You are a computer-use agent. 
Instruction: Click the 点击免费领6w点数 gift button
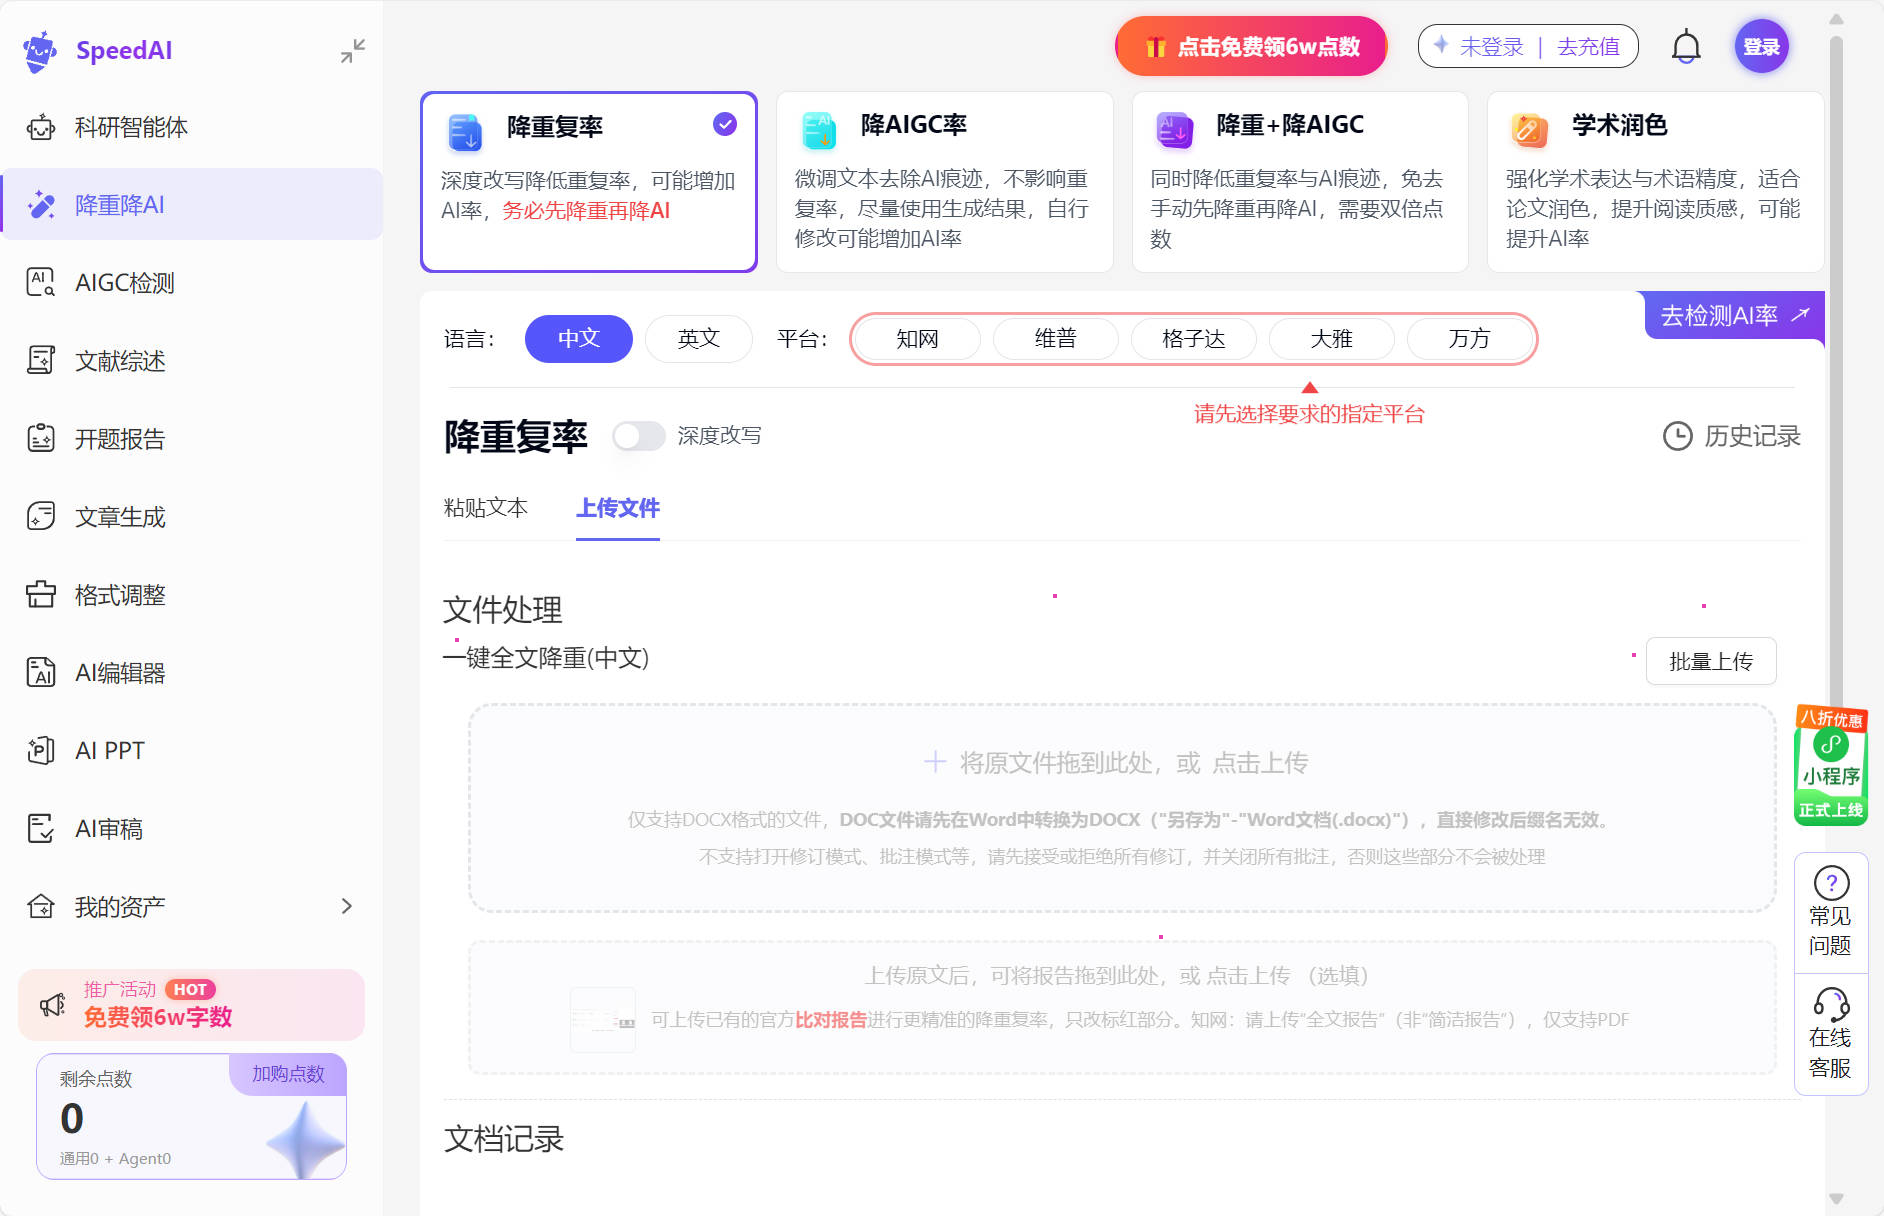coord(1251,47)
